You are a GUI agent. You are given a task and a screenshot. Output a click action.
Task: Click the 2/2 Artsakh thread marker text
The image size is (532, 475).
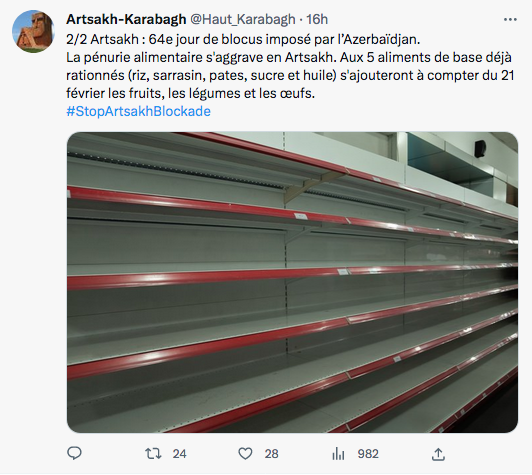coord(102,40)
